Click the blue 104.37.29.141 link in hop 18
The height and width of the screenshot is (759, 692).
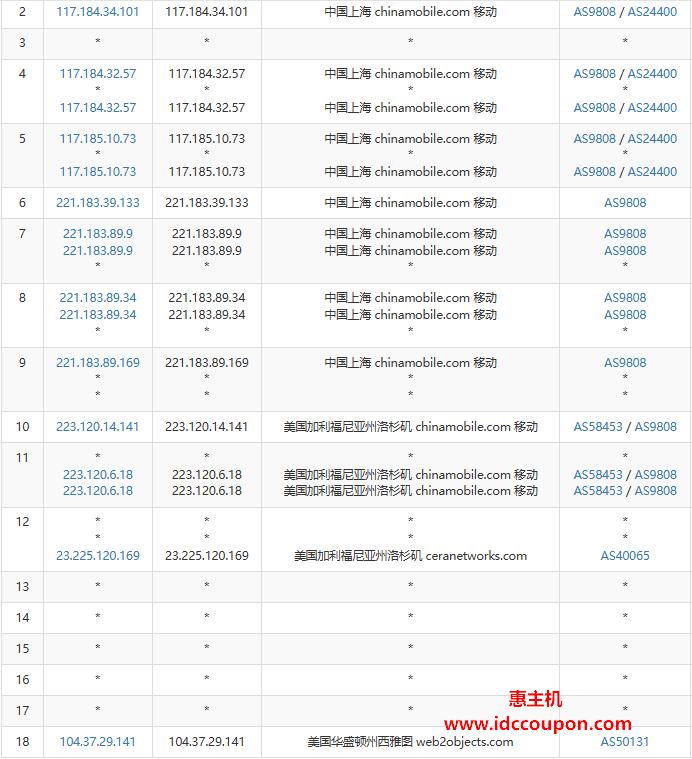point(98,741)
